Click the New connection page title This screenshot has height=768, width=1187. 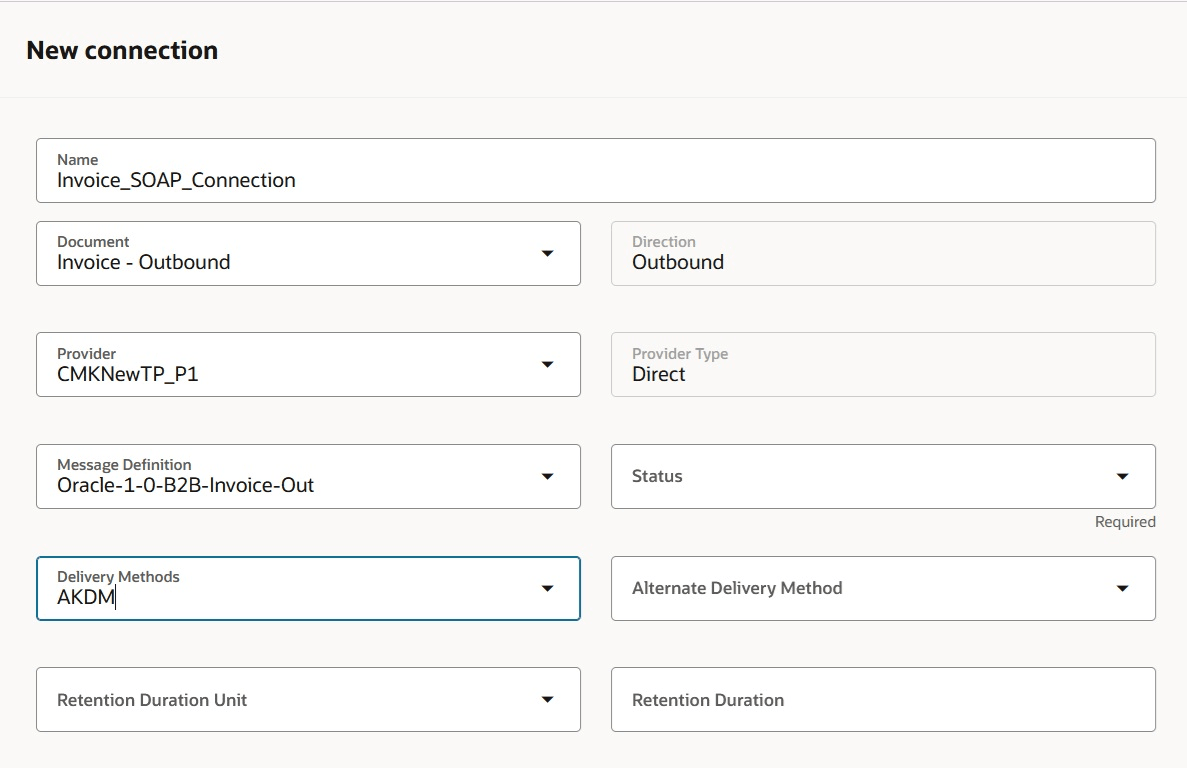122,49
